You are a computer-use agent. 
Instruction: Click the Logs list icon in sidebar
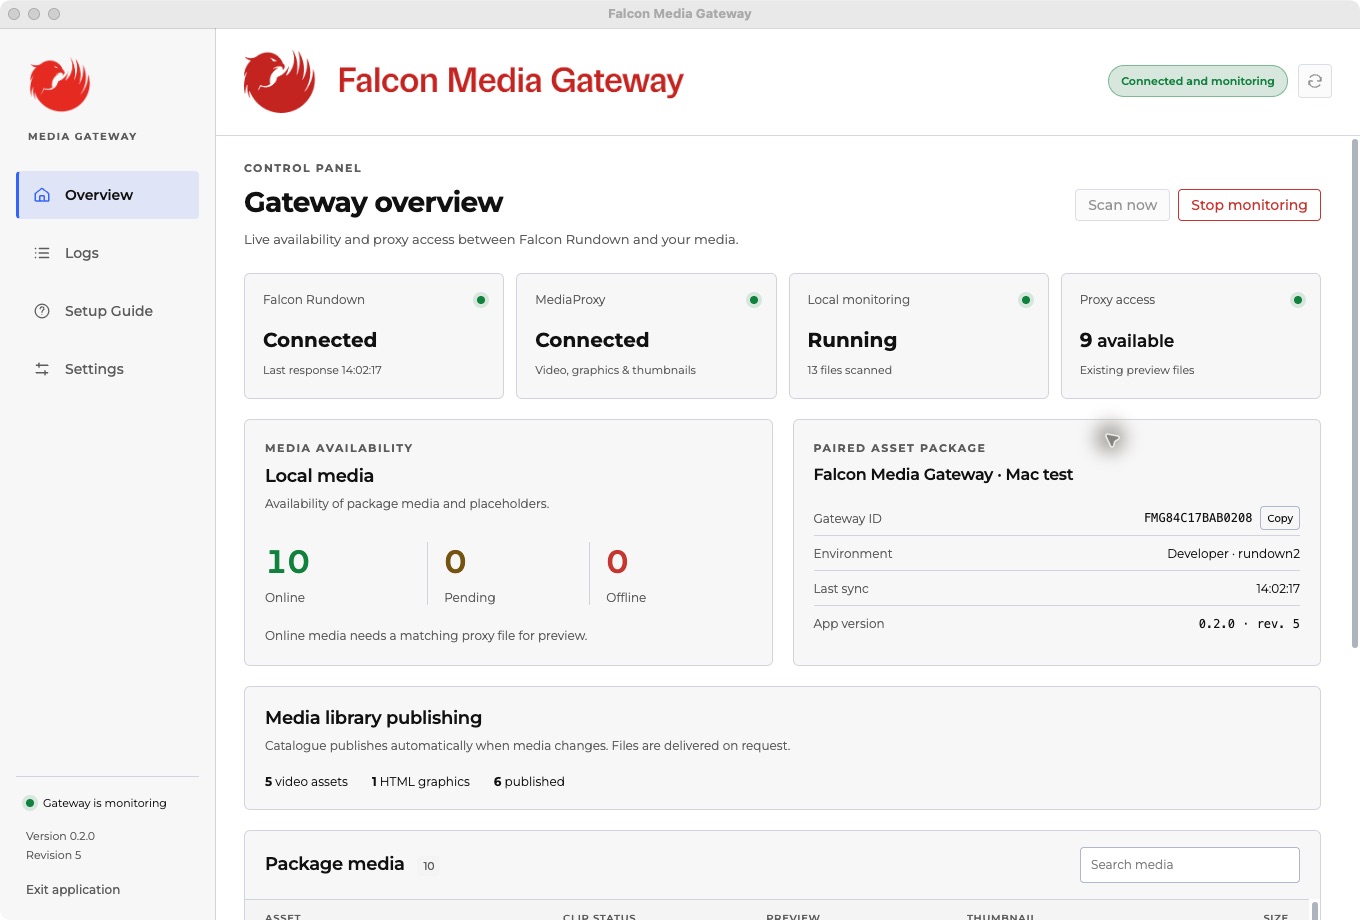42,253
